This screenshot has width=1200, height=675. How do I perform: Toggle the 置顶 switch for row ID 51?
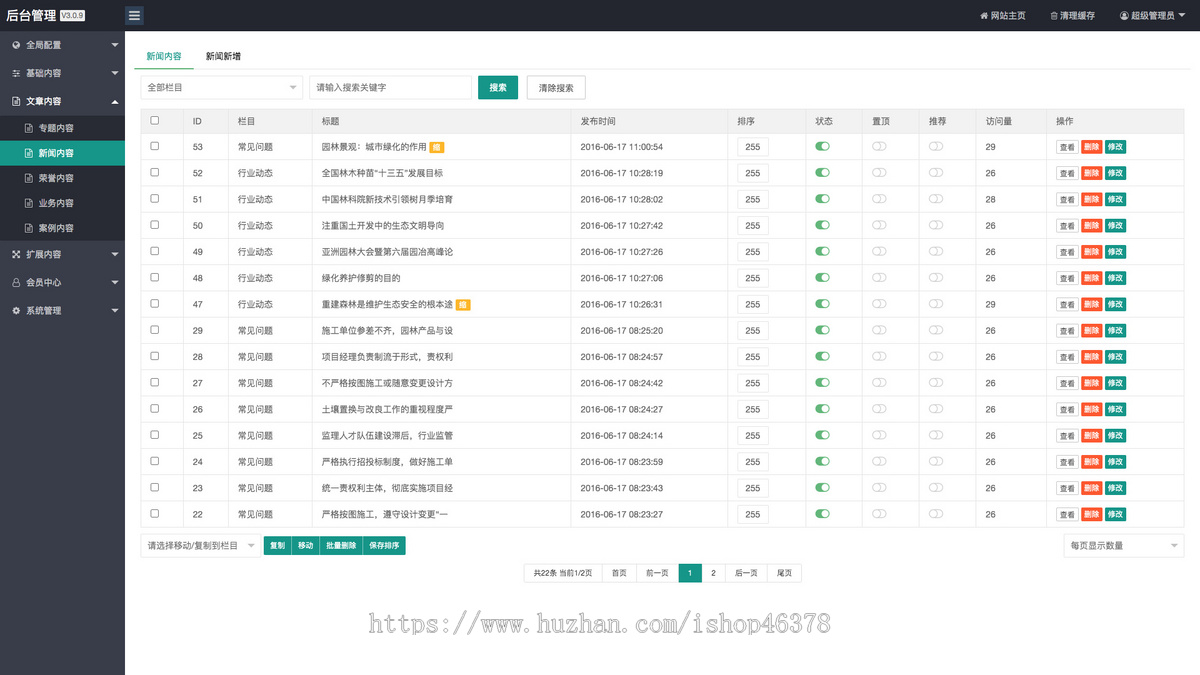coord(879,199)
